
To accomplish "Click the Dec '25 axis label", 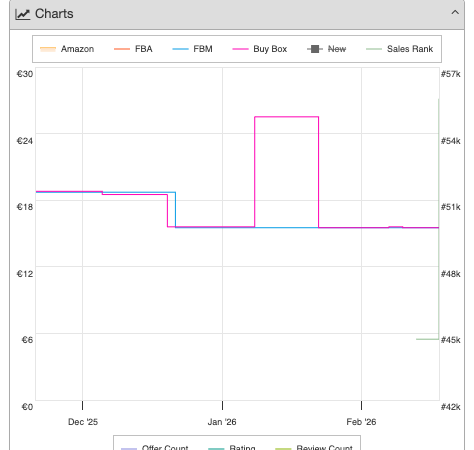I will click(83, 422).
